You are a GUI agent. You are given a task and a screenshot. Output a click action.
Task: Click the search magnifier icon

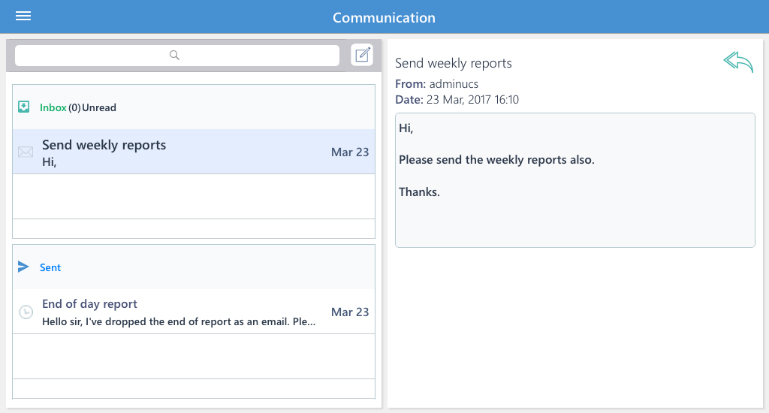(x=174, y=55)
